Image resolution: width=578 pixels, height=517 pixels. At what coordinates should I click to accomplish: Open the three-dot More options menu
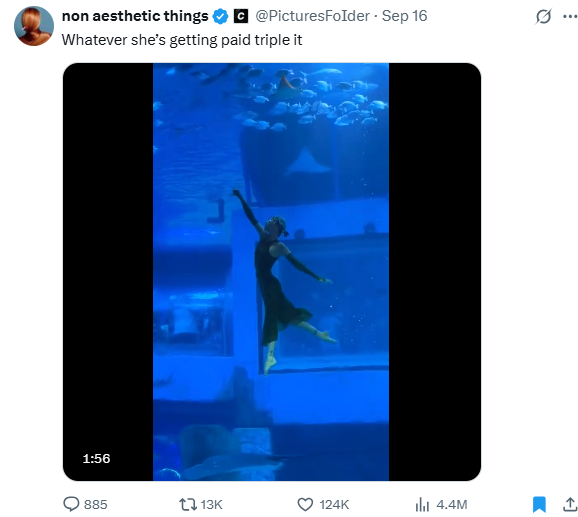tap(570, 16)
